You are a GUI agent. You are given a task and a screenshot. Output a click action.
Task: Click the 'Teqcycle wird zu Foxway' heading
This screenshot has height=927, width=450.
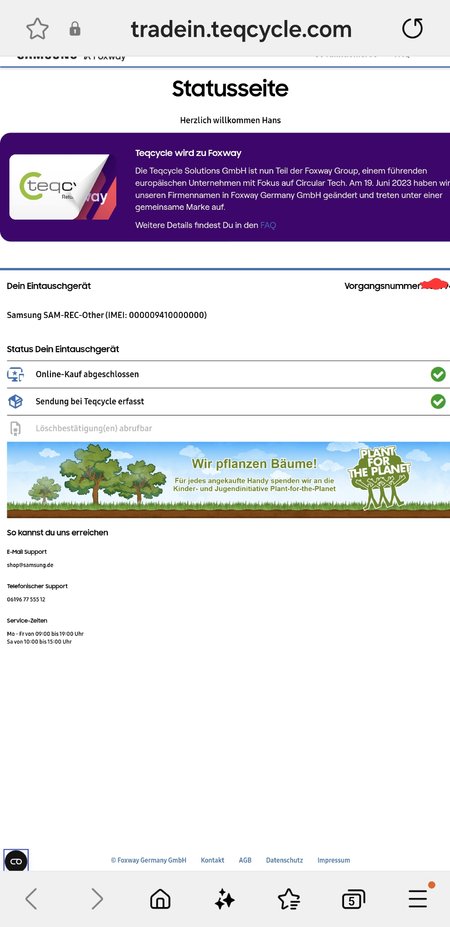point(188,153)
